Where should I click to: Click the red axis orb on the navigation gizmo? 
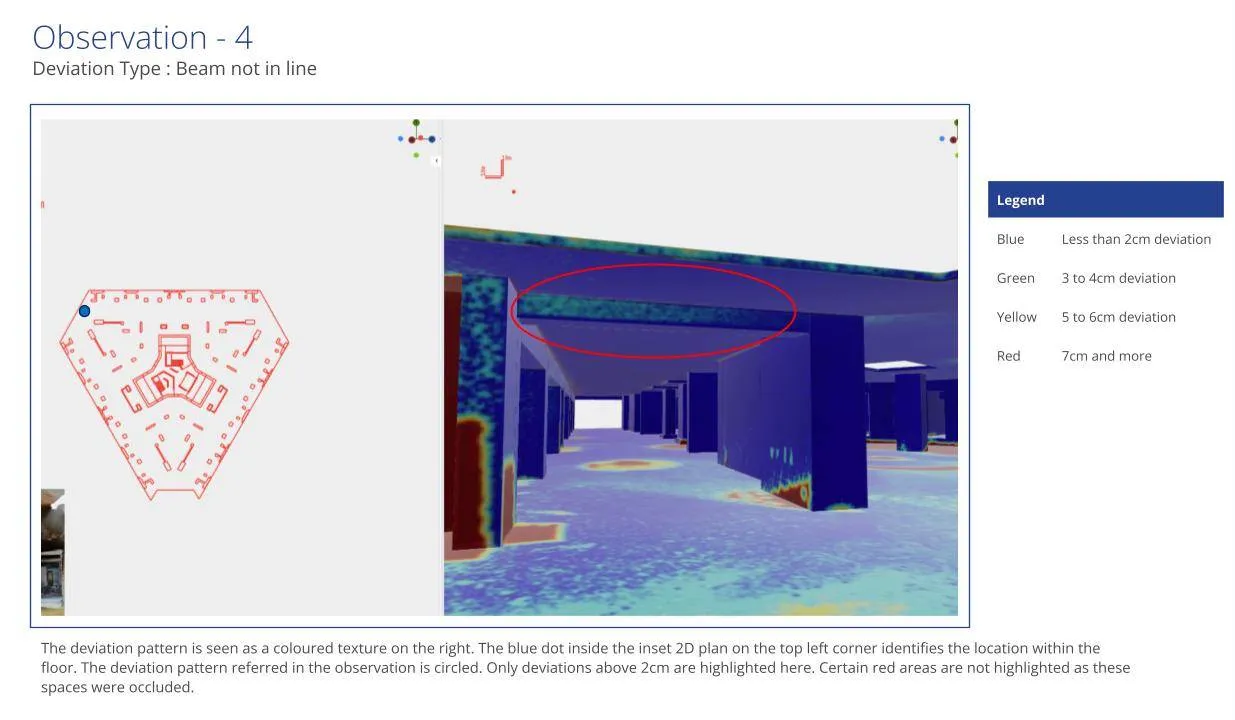pos(421,137)
